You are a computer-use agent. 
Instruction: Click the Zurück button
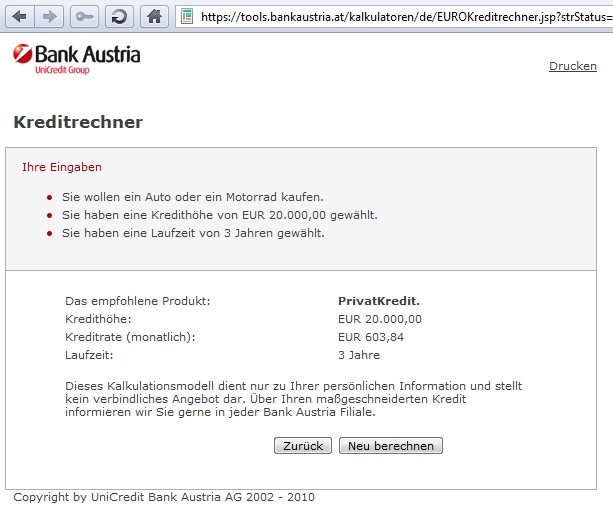point(303,446)
